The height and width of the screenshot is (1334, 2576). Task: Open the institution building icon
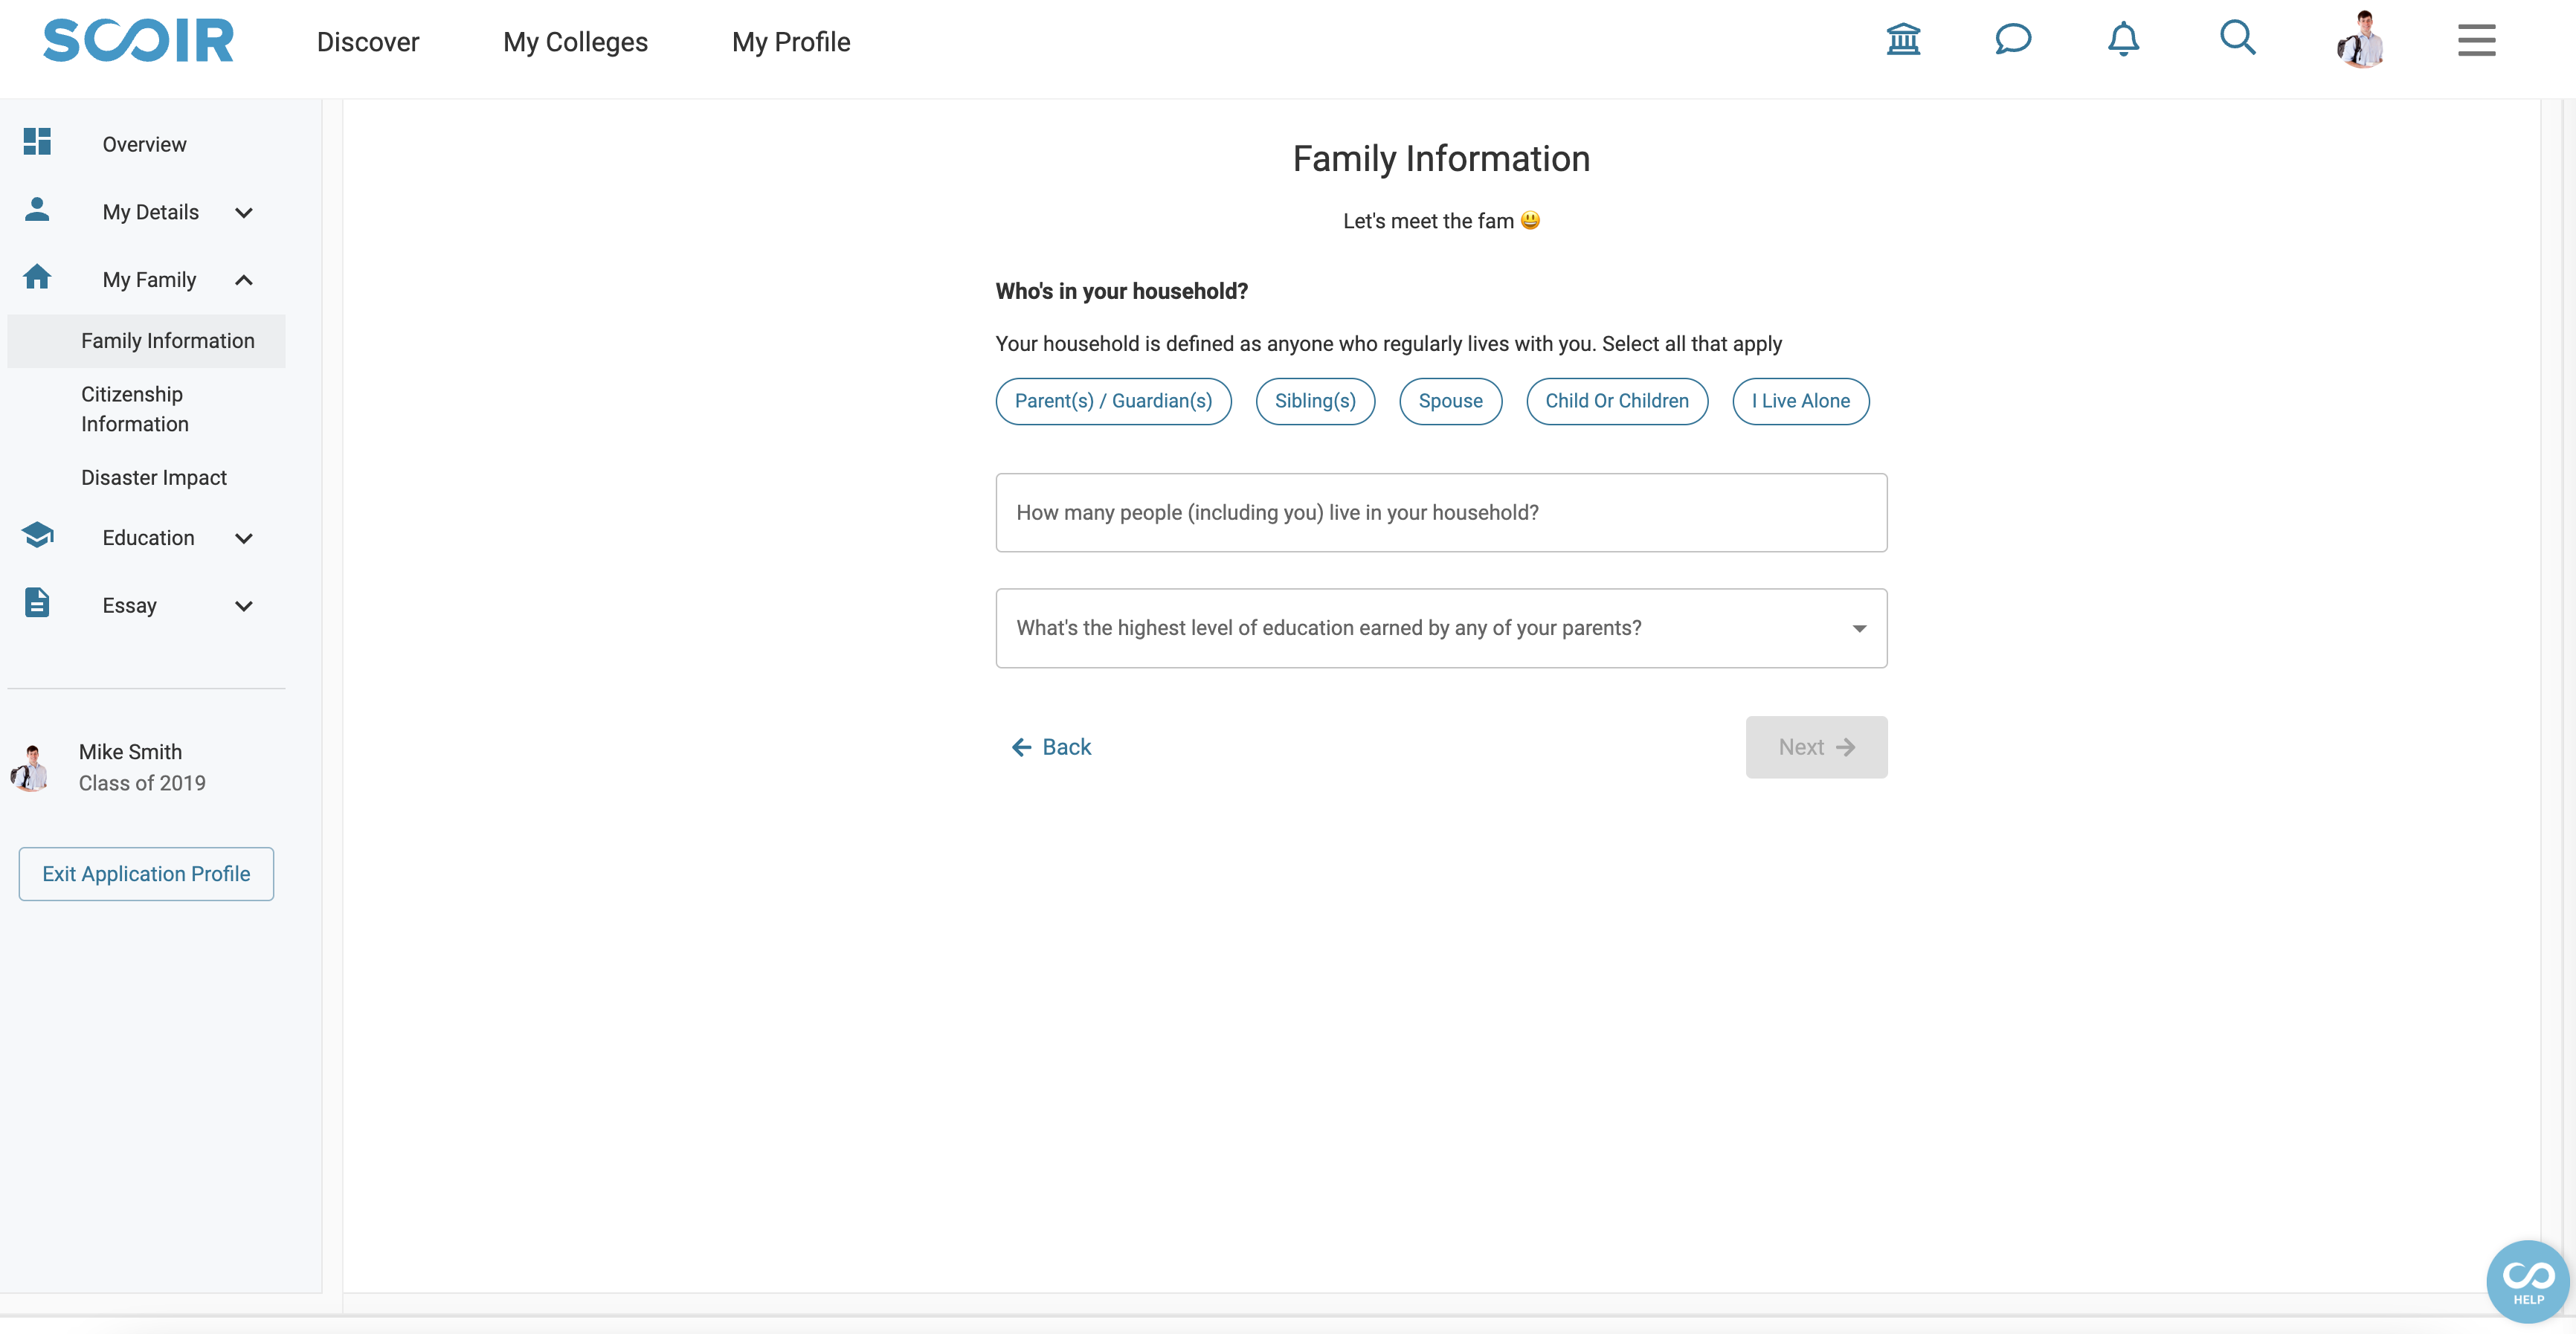[x=1903, y=40]
